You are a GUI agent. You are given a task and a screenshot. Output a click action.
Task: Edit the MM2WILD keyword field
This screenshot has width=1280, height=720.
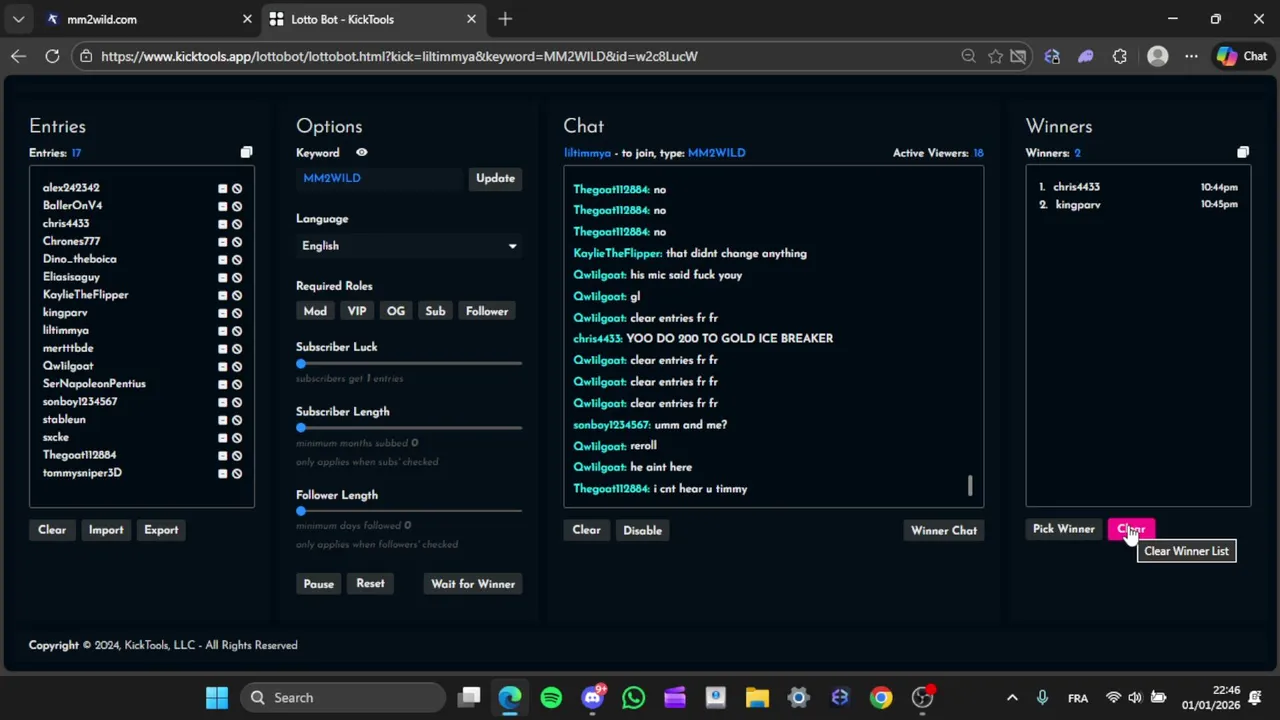[380, 178]
